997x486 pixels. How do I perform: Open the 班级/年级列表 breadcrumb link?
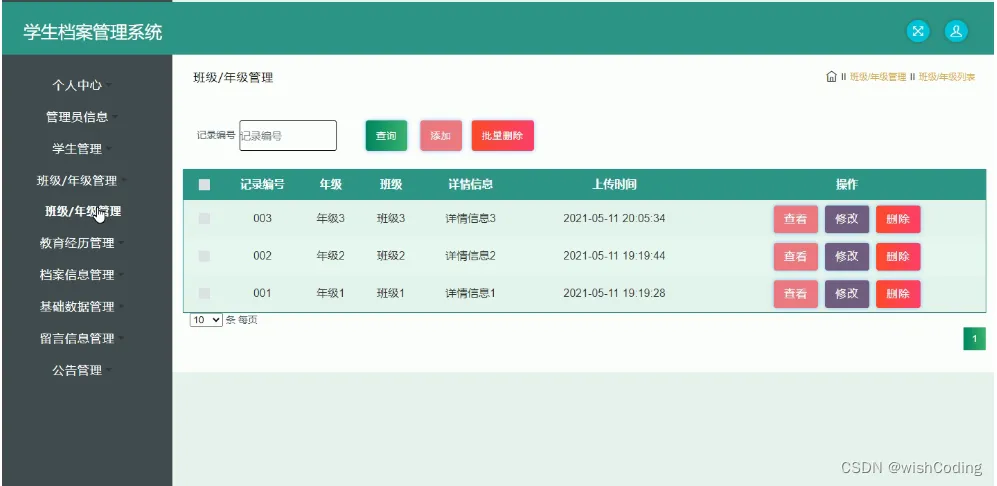(x=947, y=77)
